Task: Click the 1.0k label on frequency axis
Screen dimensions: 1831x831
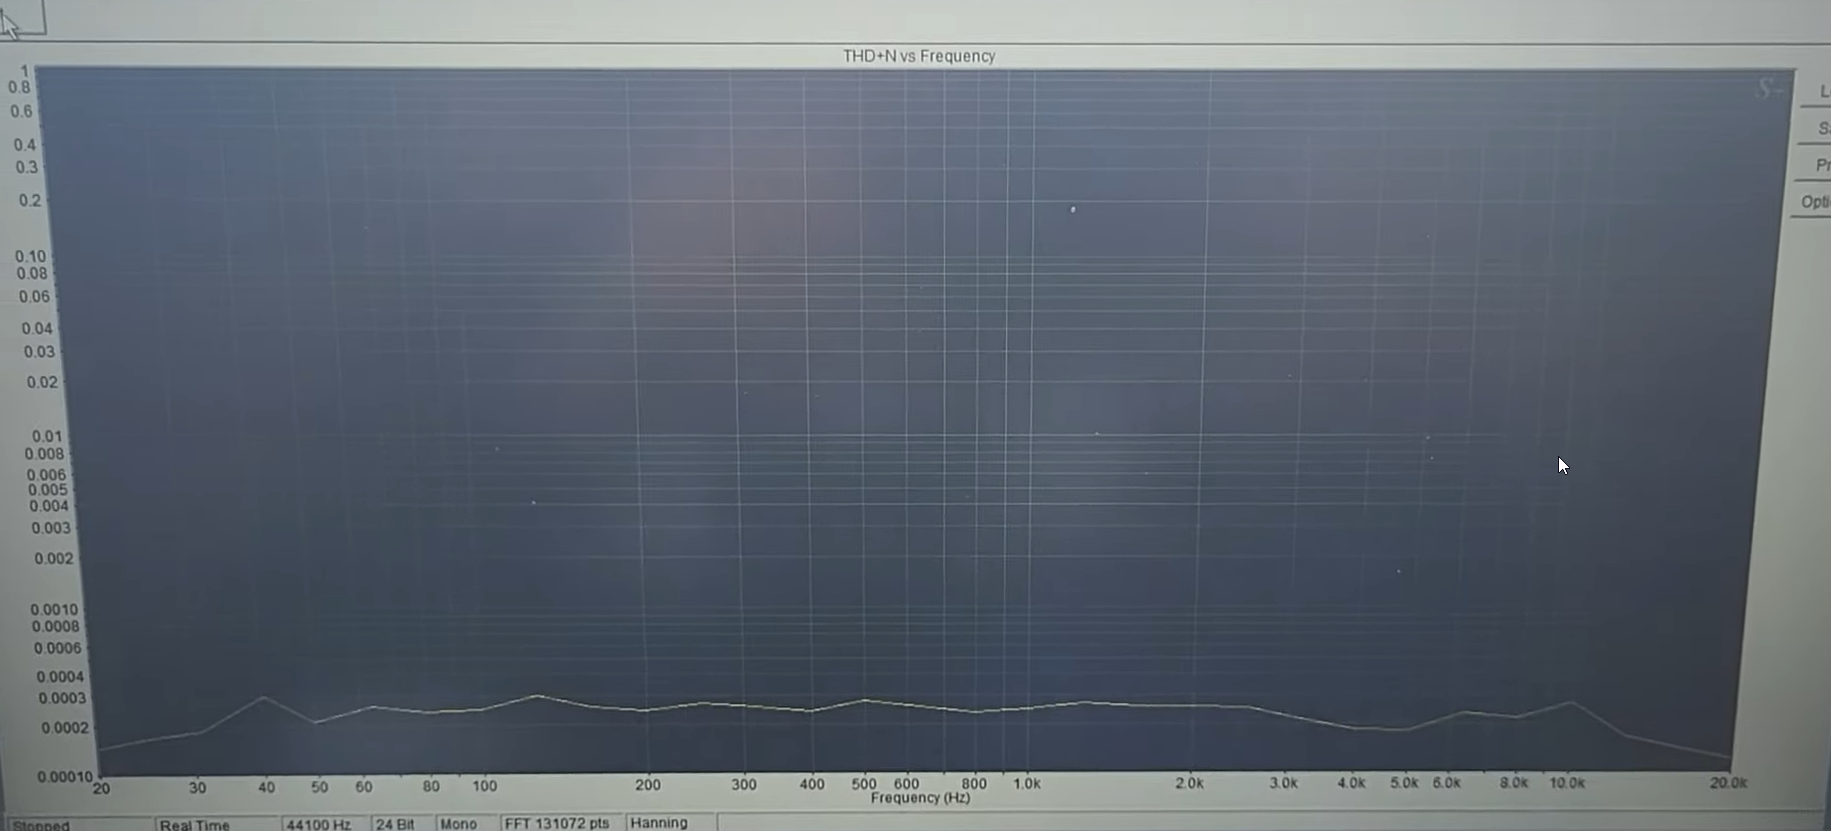Action: [1027, 784]
